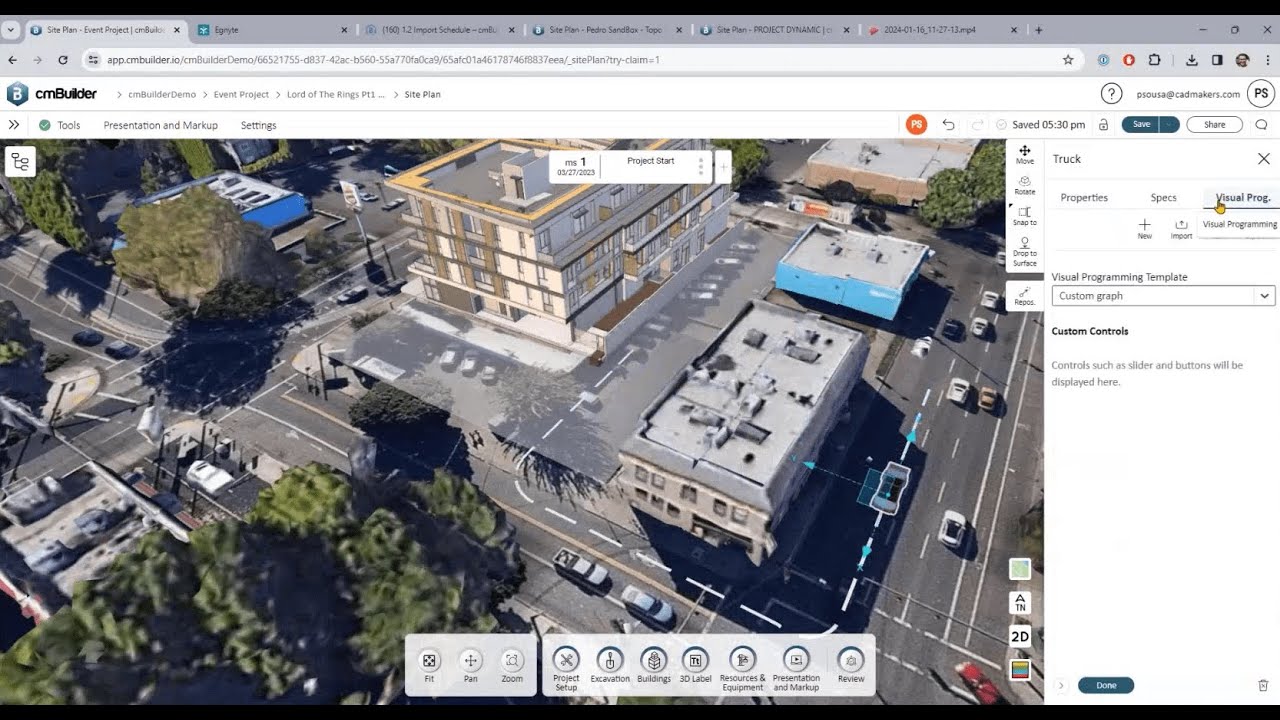Screen dimensions: 1280x720
Task: Open the Visual Programming Template dropdown
Action: (x=1163, y=296)
